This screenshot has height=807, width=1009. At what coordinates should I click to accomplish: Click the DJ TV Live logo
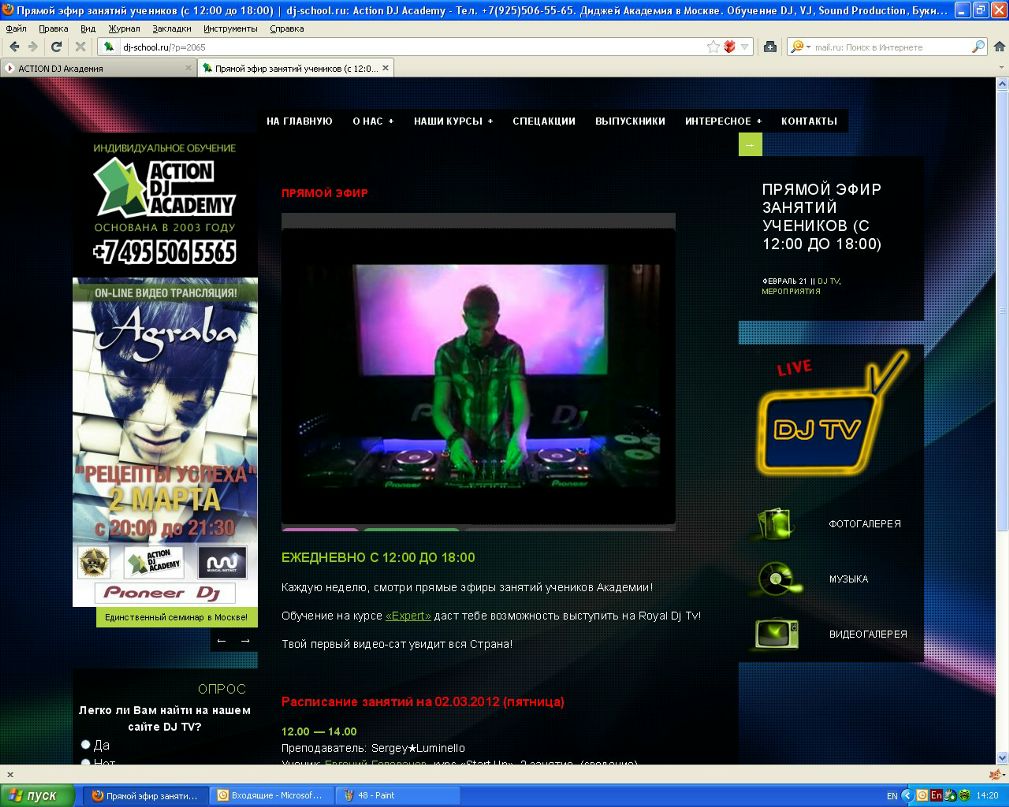point(831,415)
